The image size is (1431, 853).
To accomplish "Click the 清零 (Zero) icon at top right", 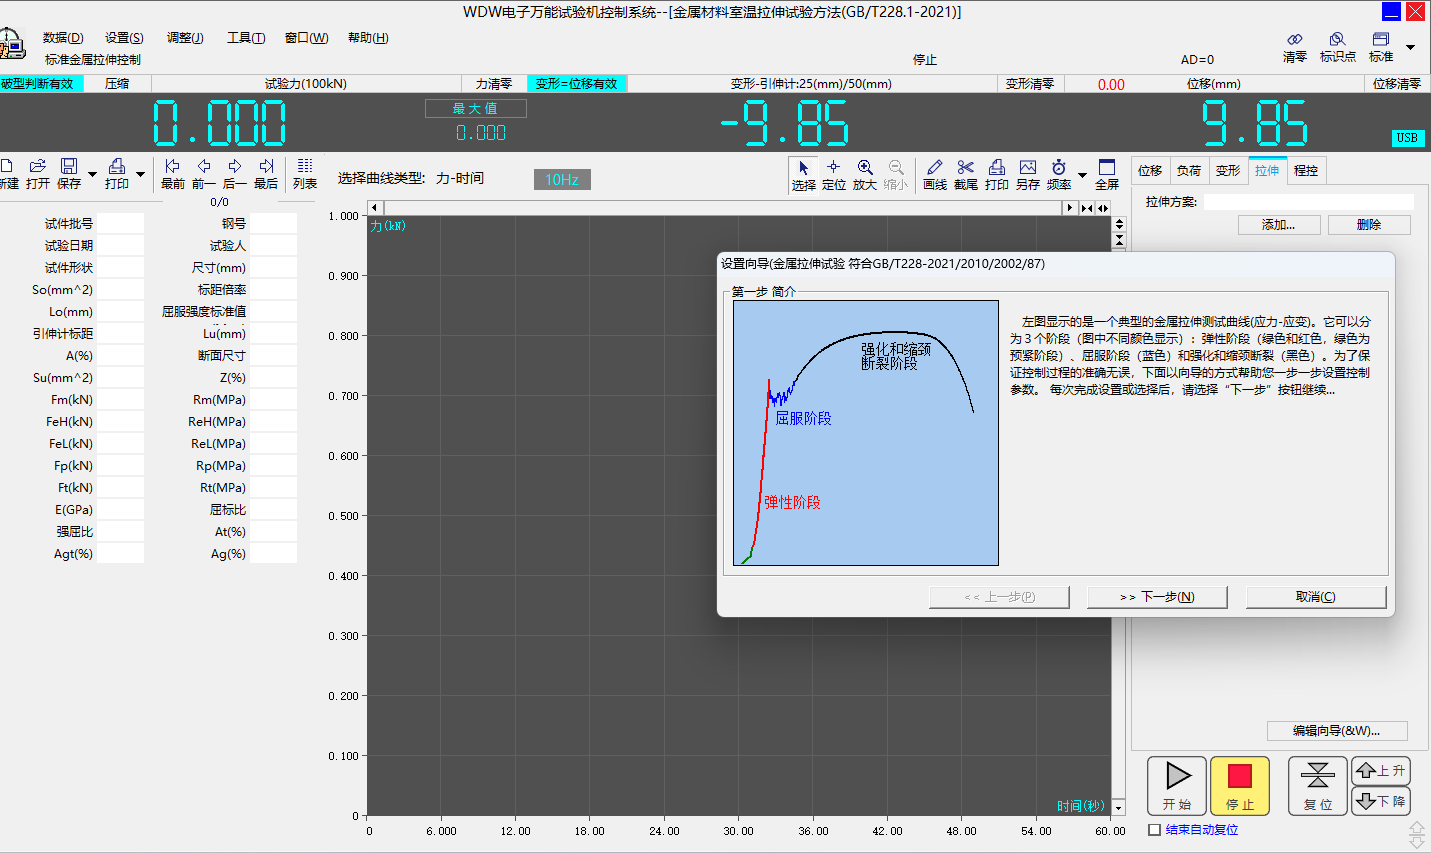I will 1295,47.
